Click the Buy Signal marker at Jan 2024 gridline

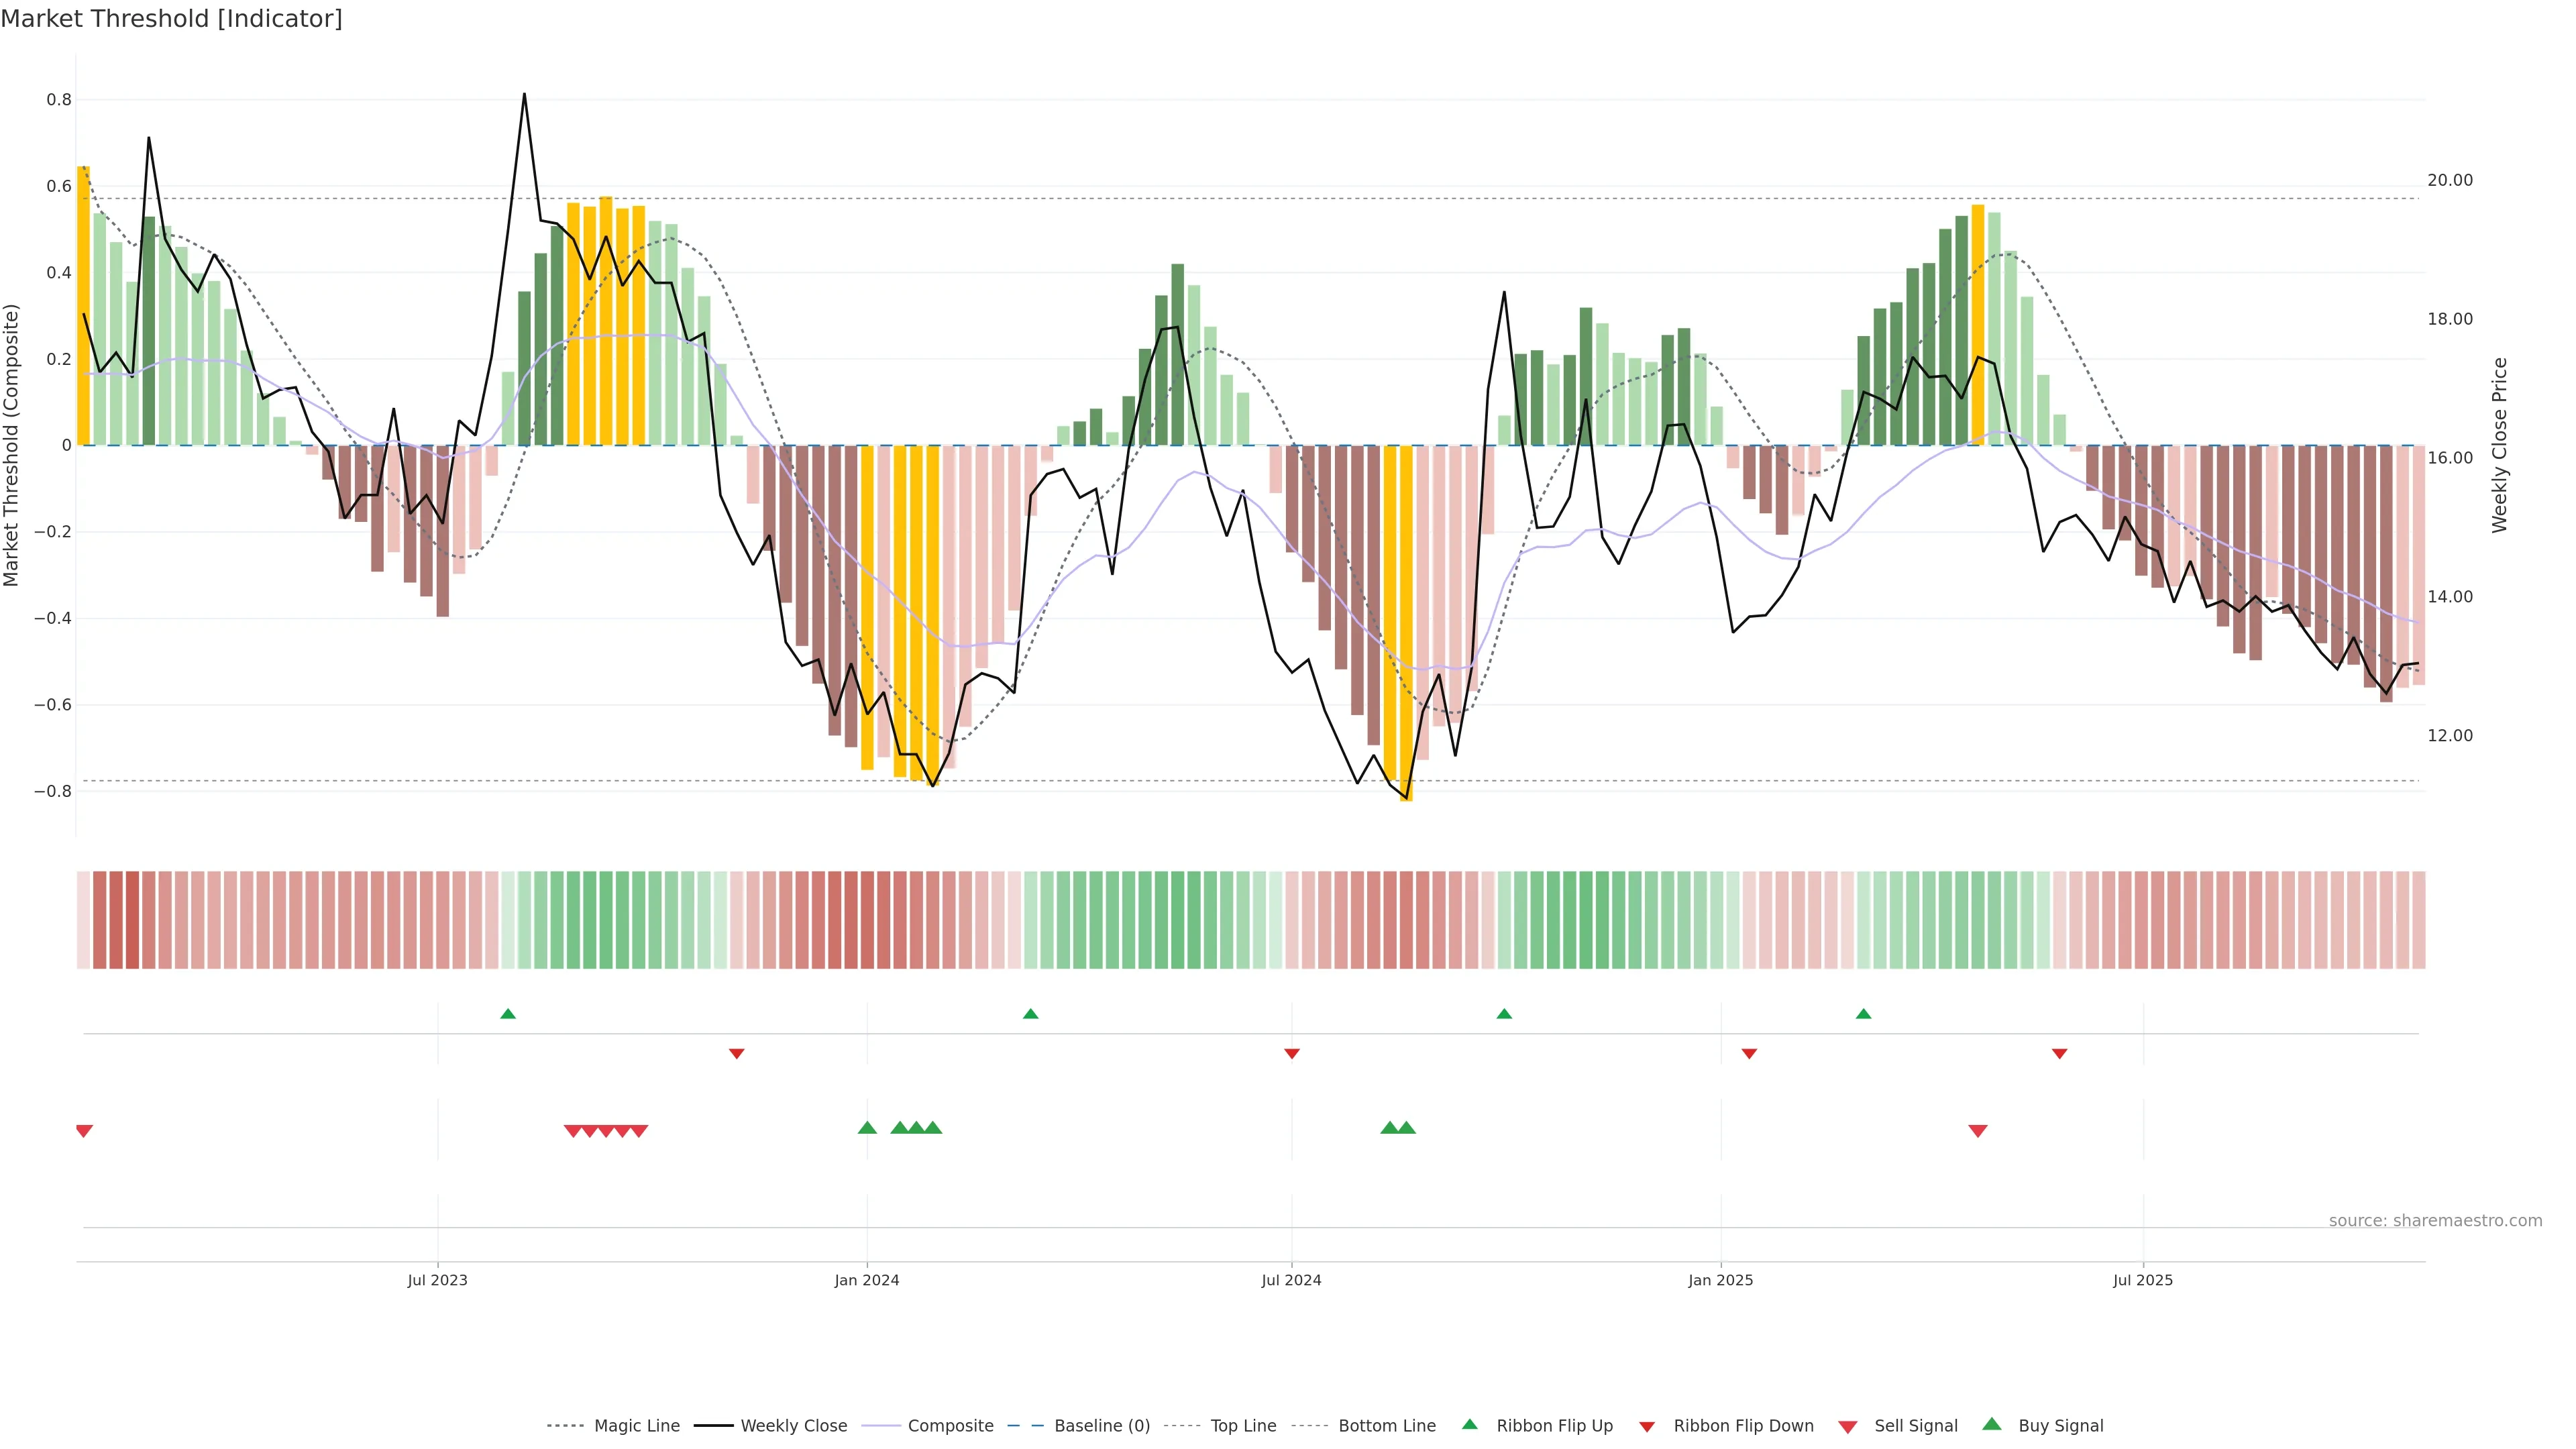point(867,1128)
